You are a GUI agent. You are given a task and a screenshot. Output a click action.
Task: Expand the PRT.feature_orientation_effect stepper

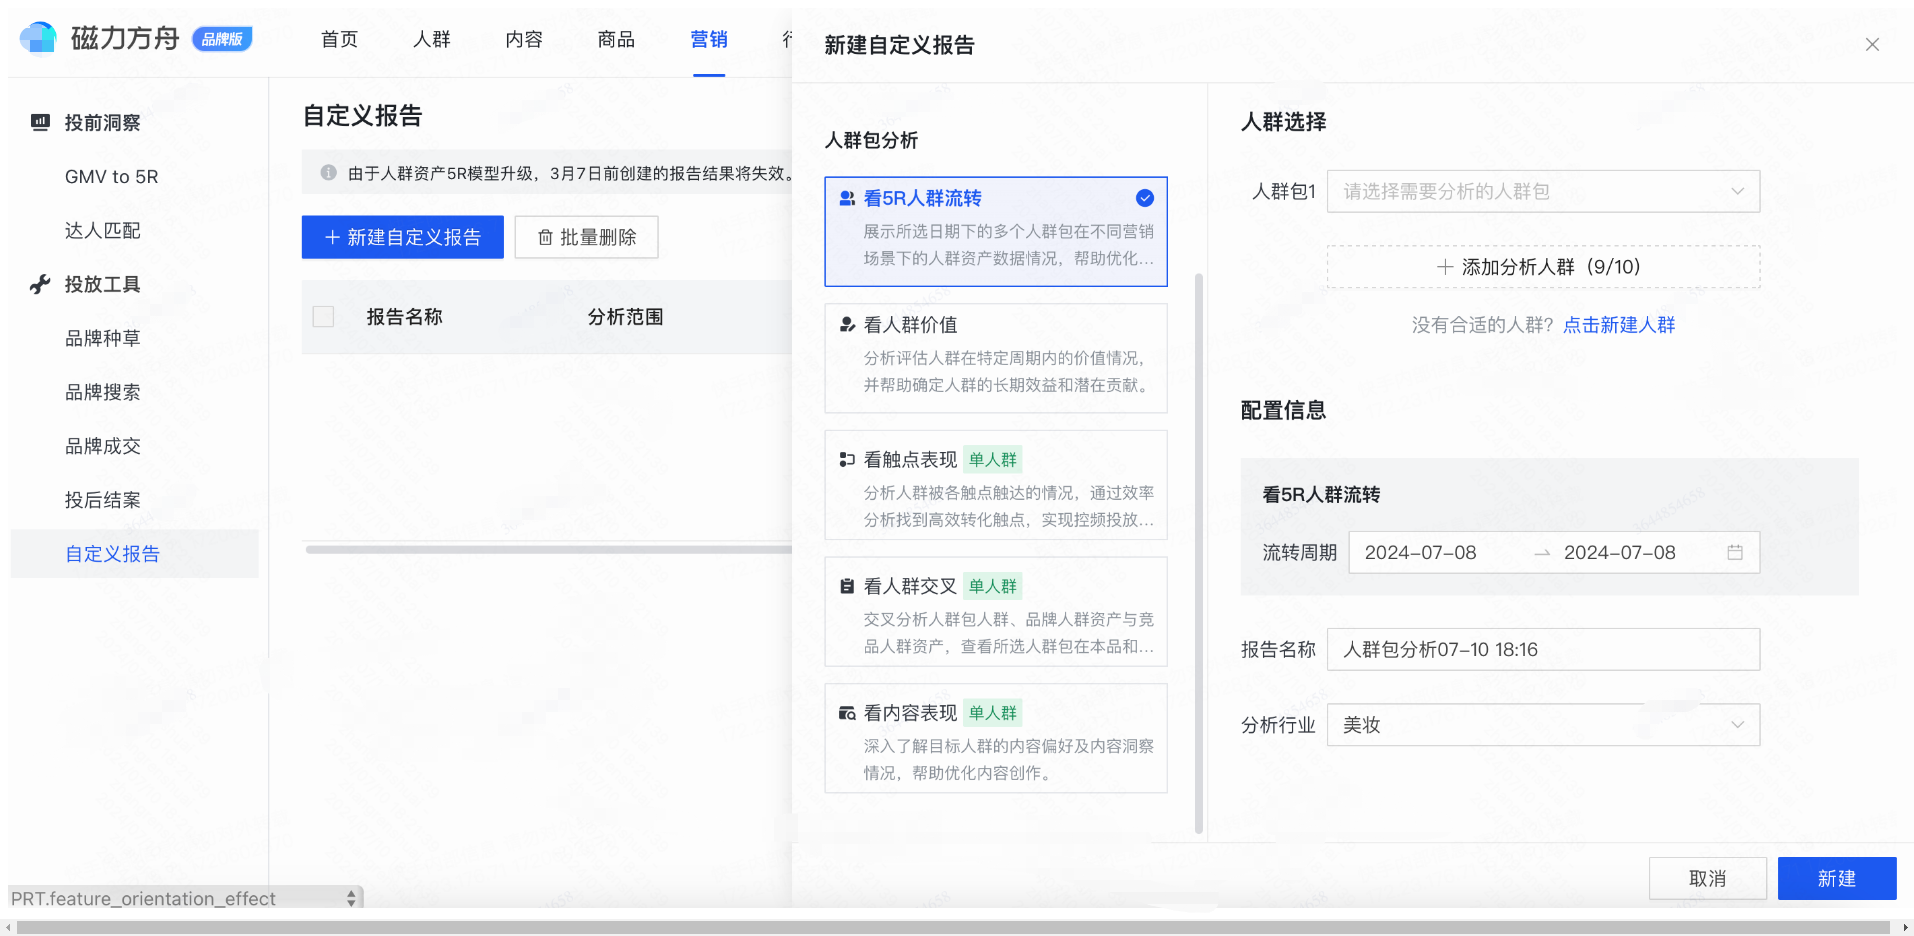click(349, 898)
